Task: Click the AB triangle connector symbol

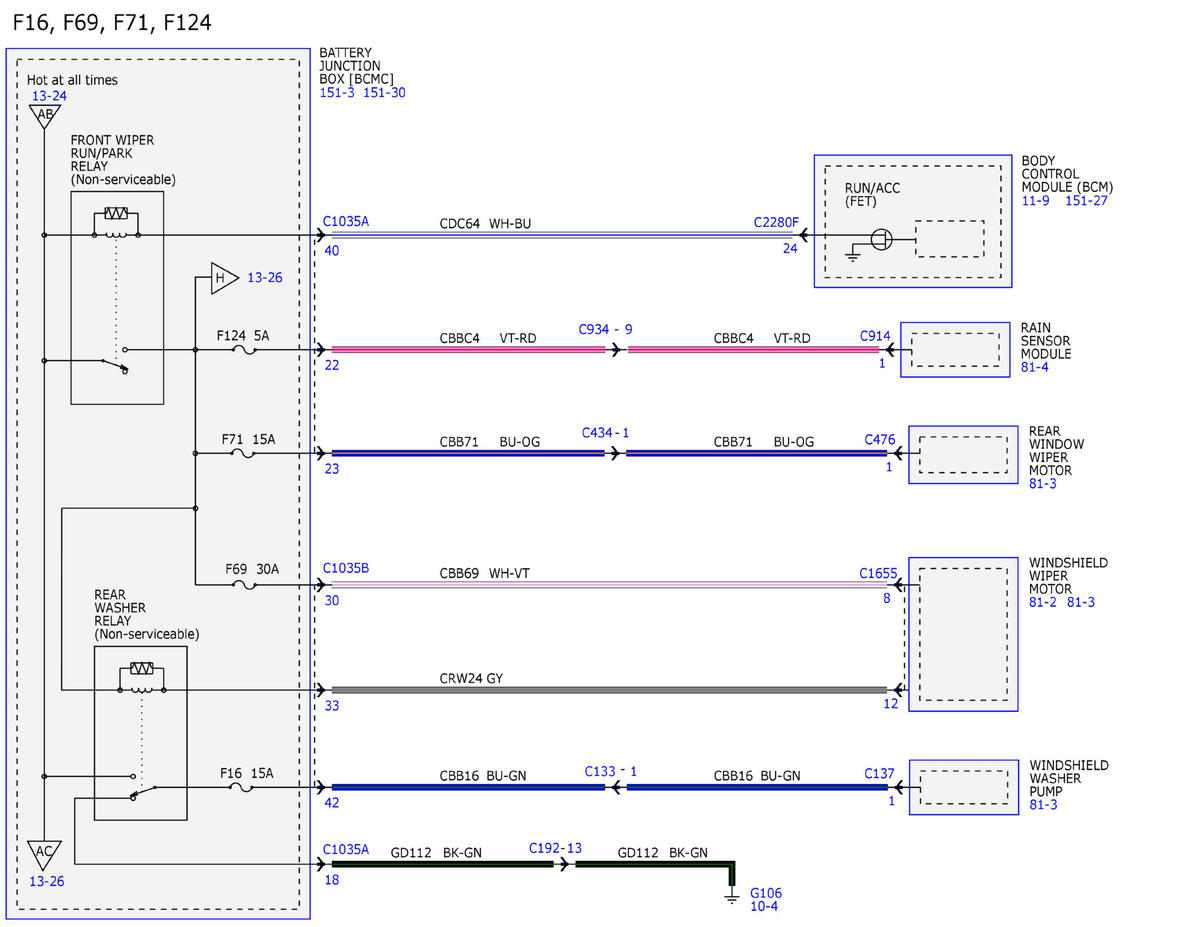Action: [x=44, y=117]
